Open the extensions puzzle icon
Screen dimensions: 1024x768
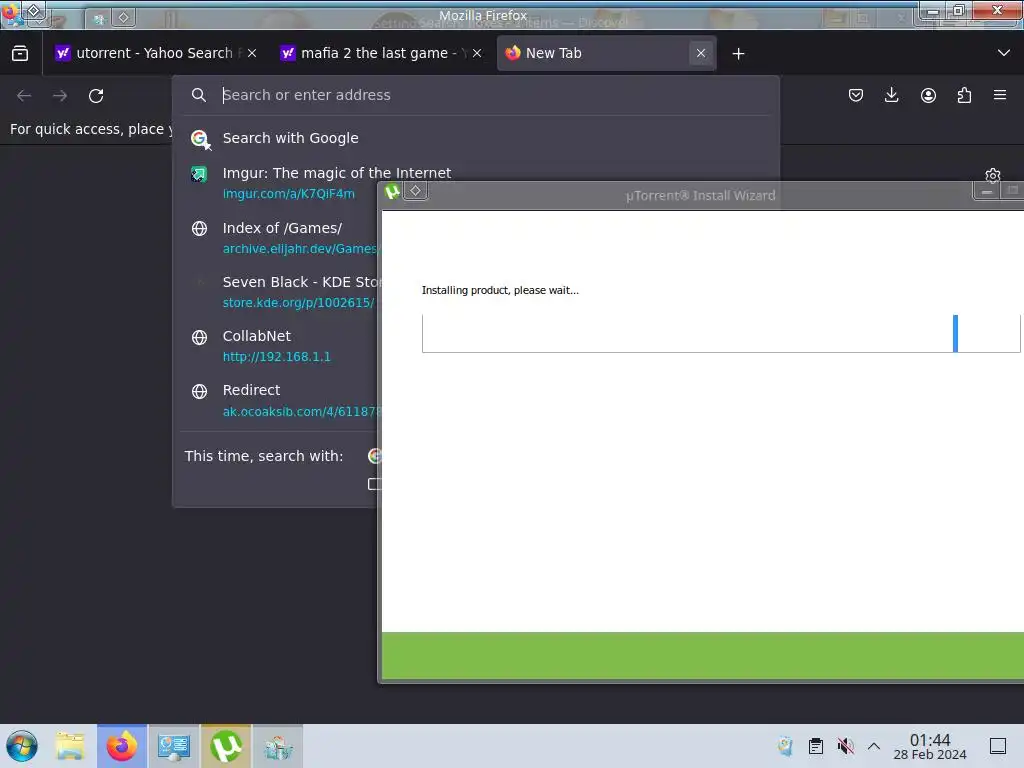(x=964, y=95)
